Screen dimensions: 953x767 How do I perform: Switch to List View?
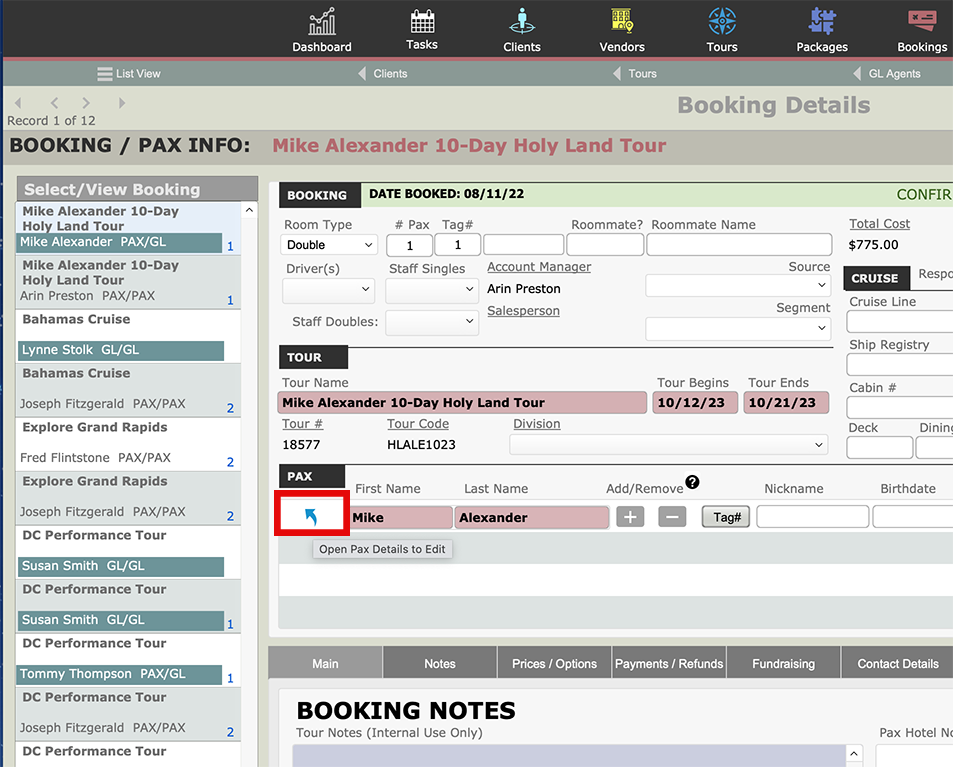tap(129, 74)
